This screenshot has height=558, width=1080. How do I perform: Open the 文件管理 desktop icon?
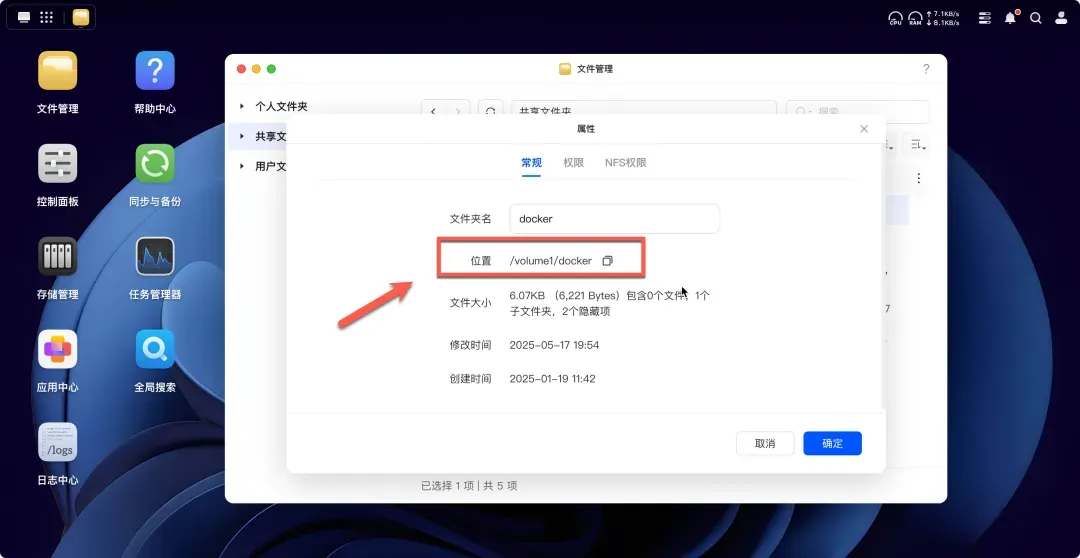pyautogui.click(x=58, y=70)
